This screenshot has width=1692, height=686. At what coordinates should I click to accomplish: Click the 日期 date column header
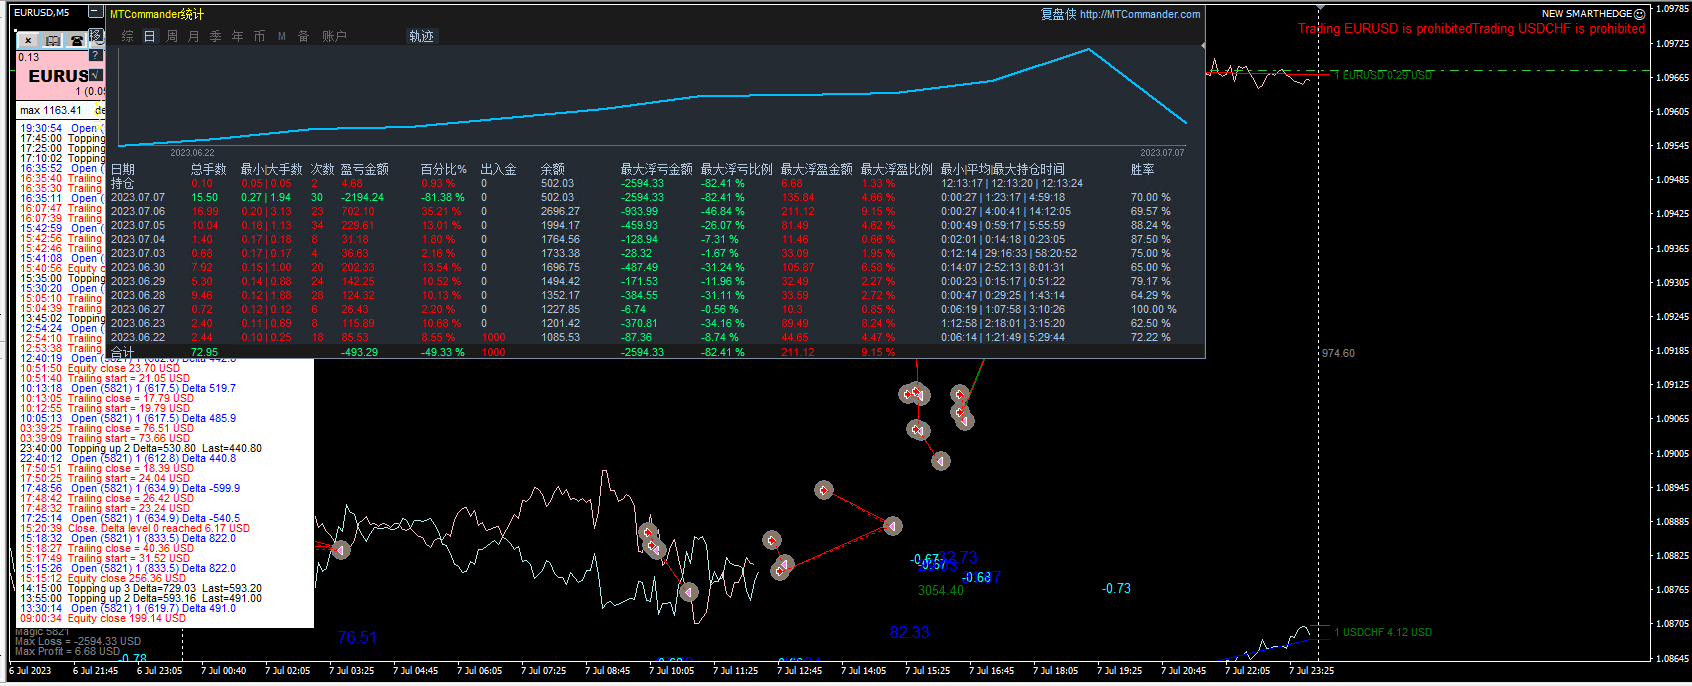pyautogui.click(x=122, y=169)
